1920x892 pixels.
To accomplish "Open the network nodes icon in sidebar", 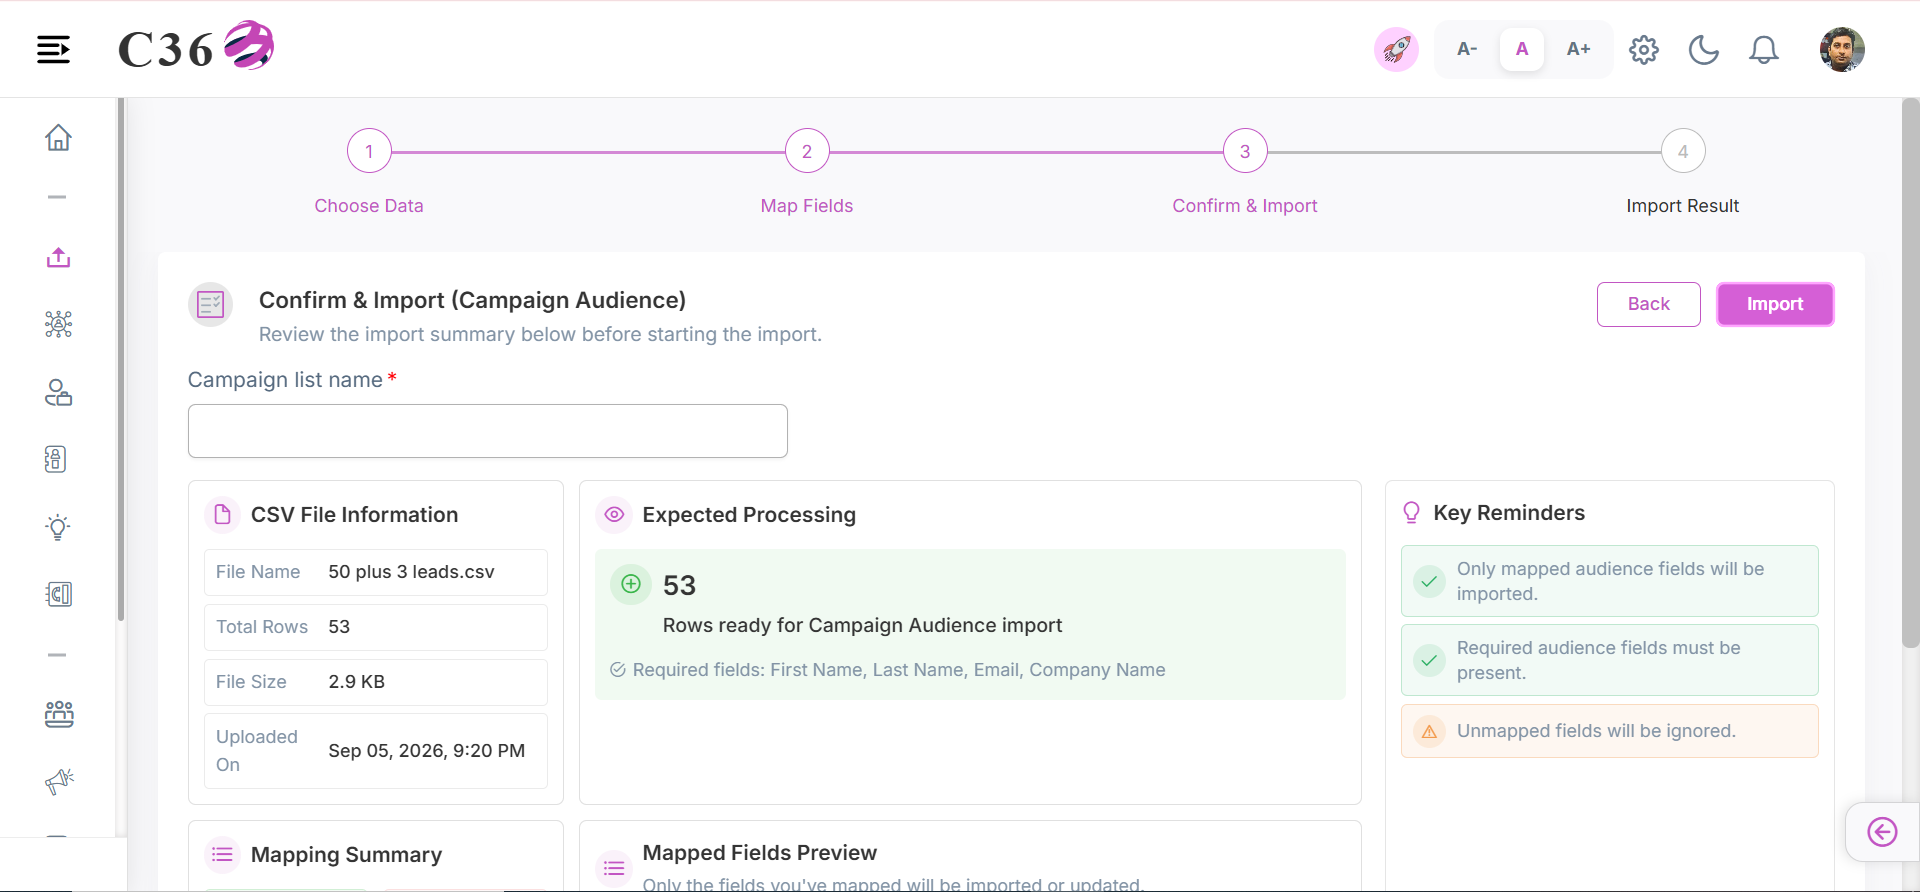I will (x=58, y=324).
